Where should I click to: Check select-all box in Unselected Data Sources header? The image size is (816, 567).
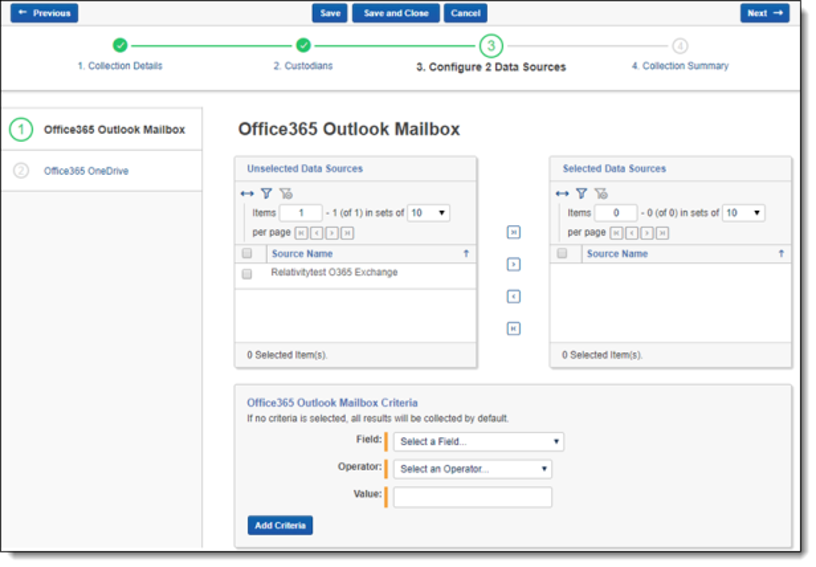point(247,253)
